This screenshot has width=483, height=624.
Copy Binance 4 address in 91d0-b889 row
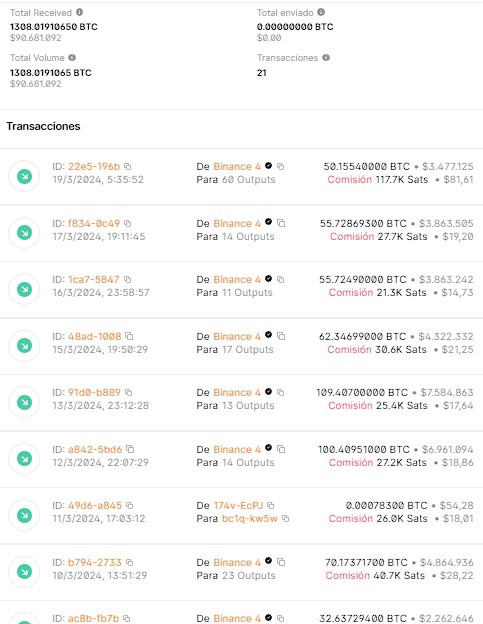[280, 392]
